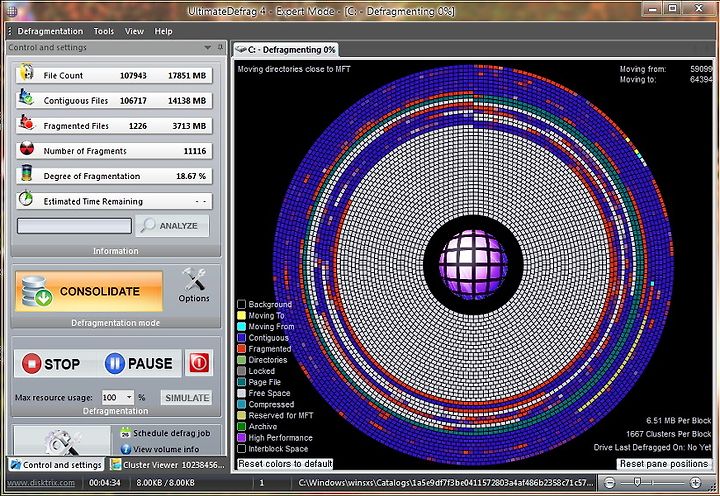Viewport: 720px width, 496px height.
Task: Click the 1667 Clusters Per Block text
Action: point(669,434)
